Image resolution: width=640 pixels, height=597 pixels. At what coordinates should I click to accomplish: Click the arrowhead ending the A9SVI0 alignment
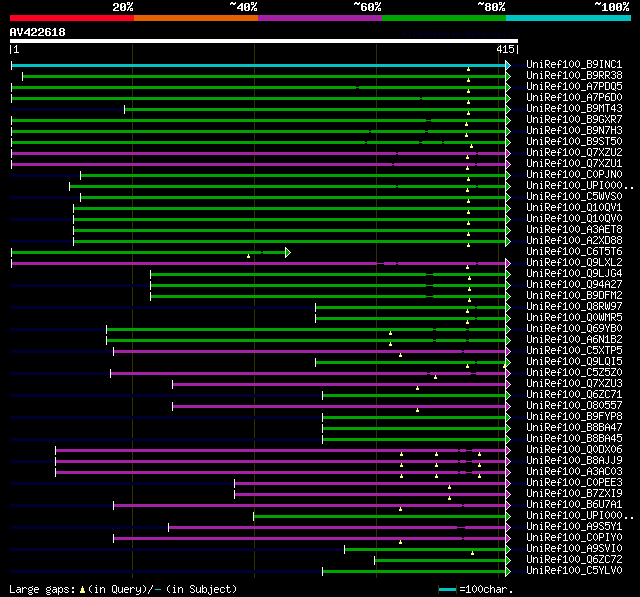tap(508, 550)
